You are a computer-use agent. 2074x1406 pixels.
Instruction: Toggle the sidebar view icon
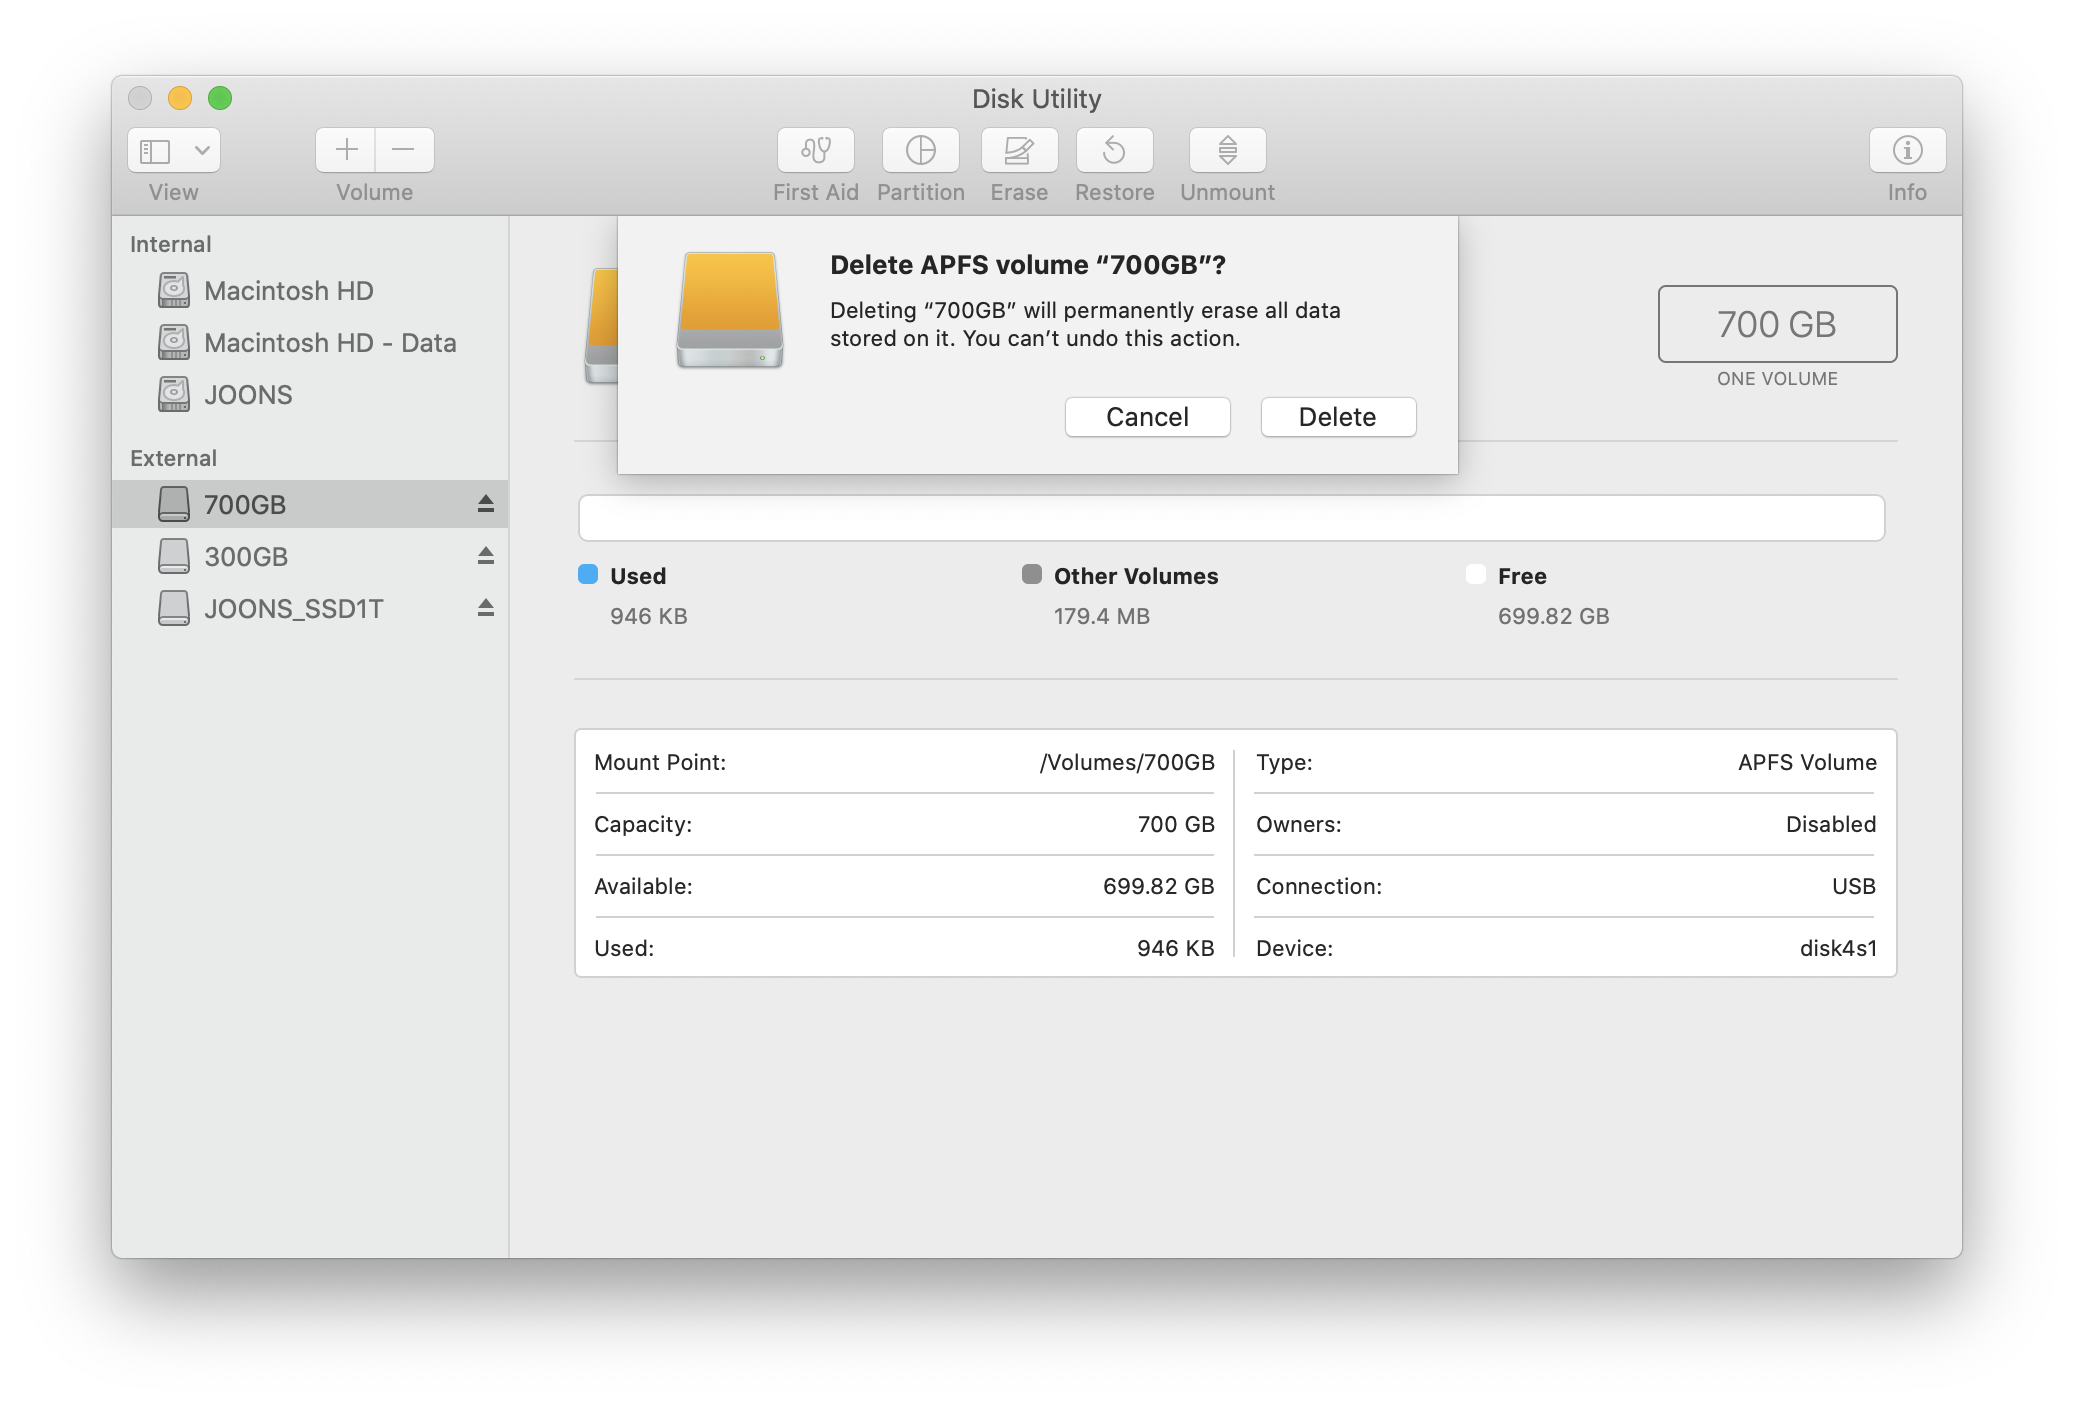click(155, 151)
